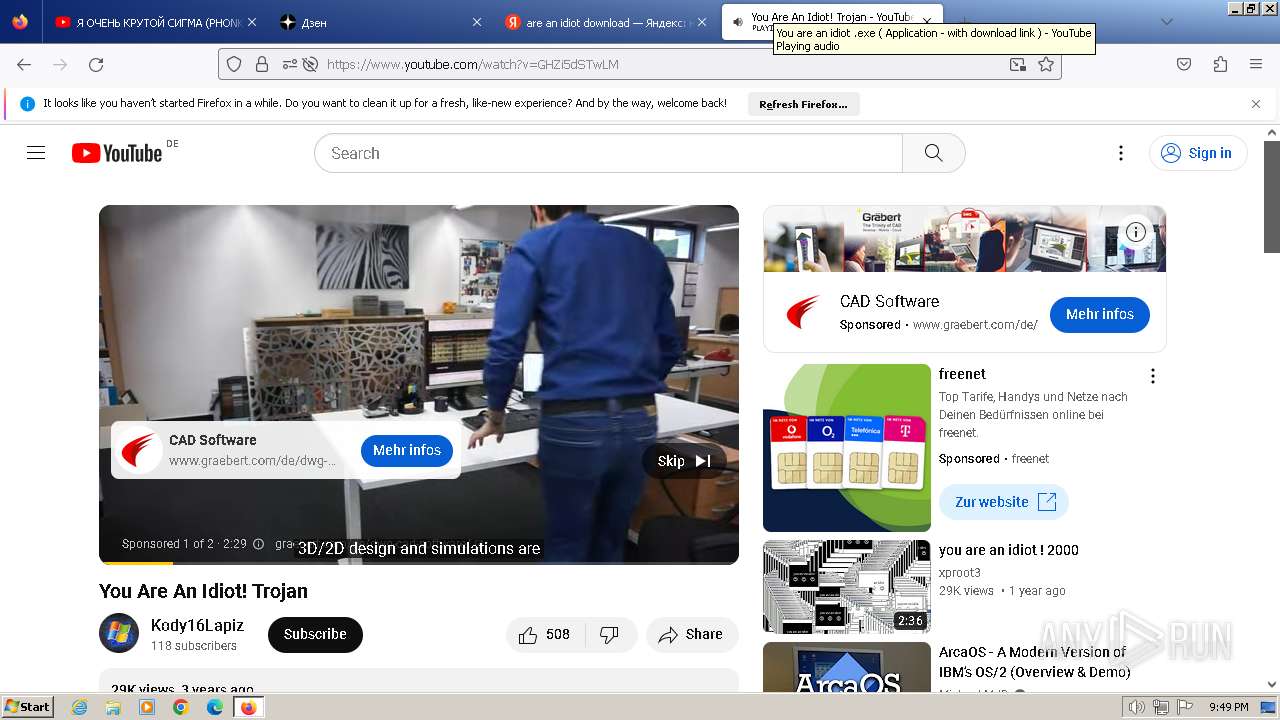Open ad info icon on CAD Software banner

pyautogui.click(x=1136, y=232)
